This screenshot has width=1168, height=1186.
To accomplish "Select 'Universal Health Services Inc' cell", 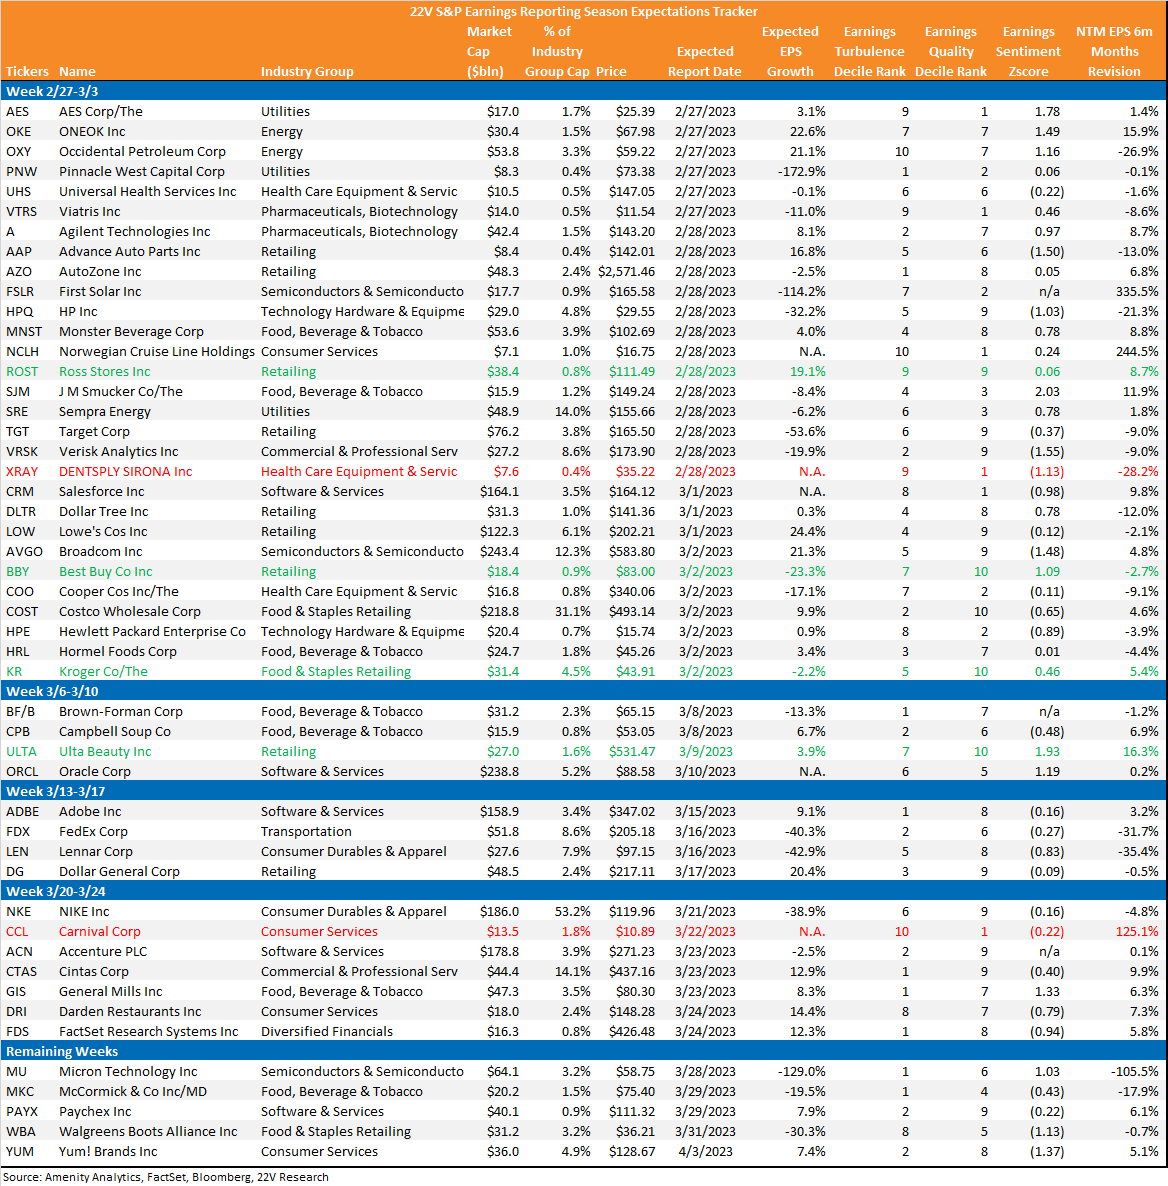I will click(148, 191).
